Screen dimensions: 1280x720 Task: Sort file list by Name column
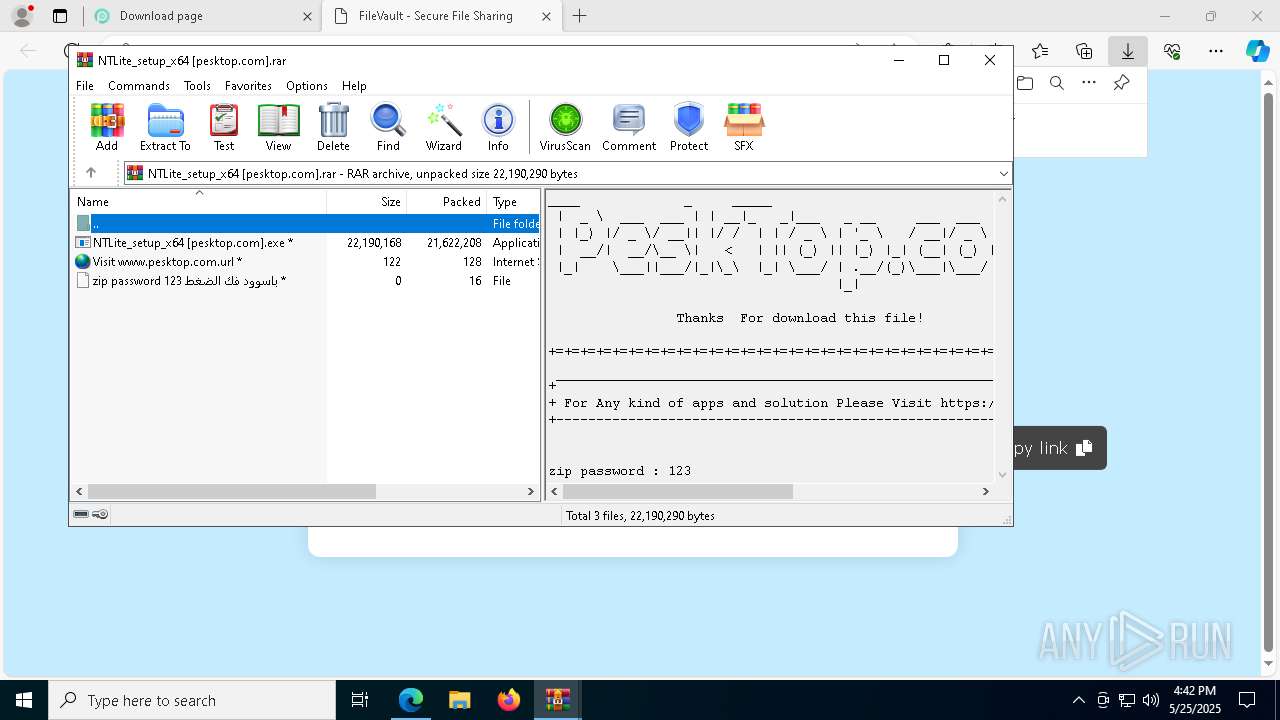click(198, 201)
